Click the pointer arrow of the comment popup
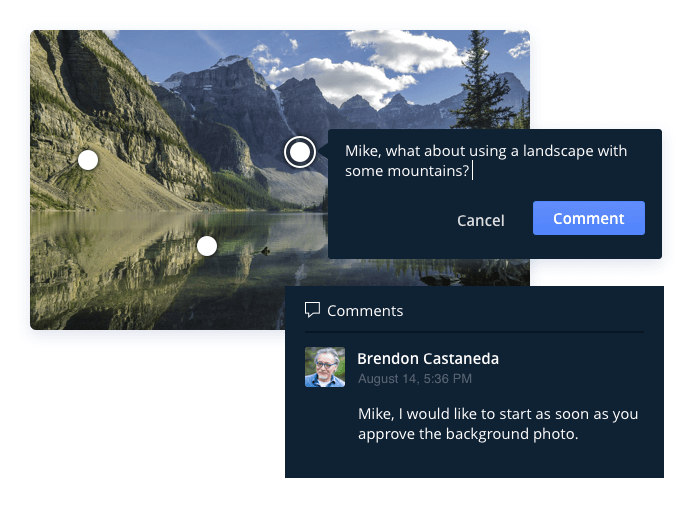 click(x=324, y=152)
